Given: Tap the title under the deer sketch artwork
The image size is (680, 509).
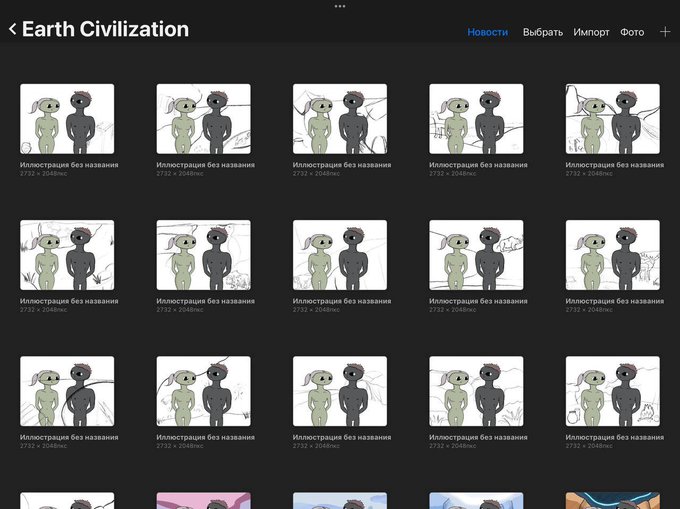Looking at the screenshot, I should click(615, 301).
